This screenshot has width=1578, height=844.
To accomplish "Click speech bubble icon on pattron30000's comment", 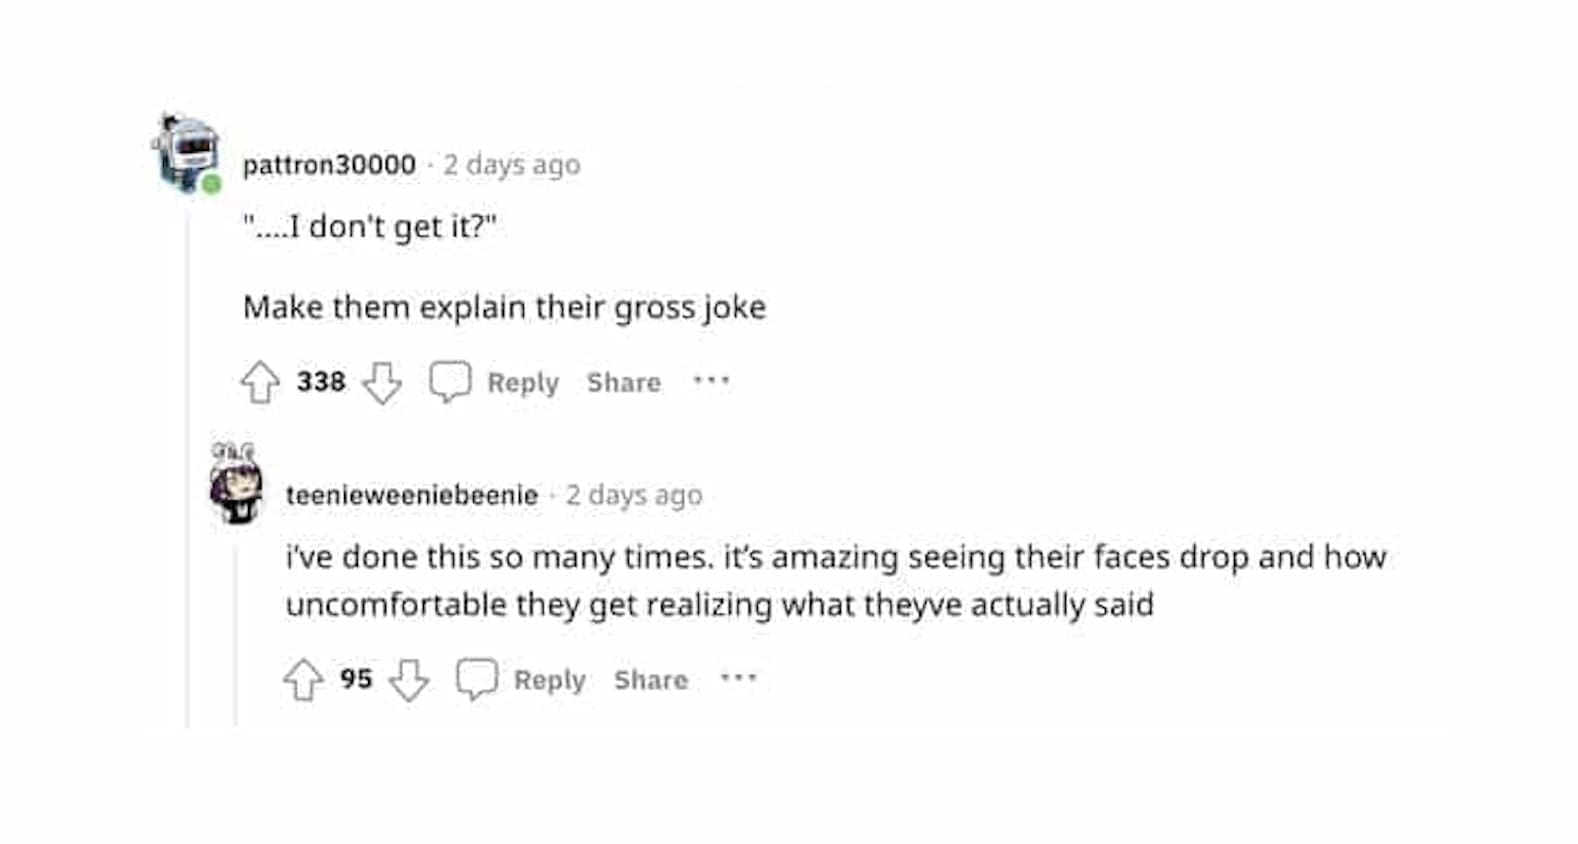I will (449, 381).
